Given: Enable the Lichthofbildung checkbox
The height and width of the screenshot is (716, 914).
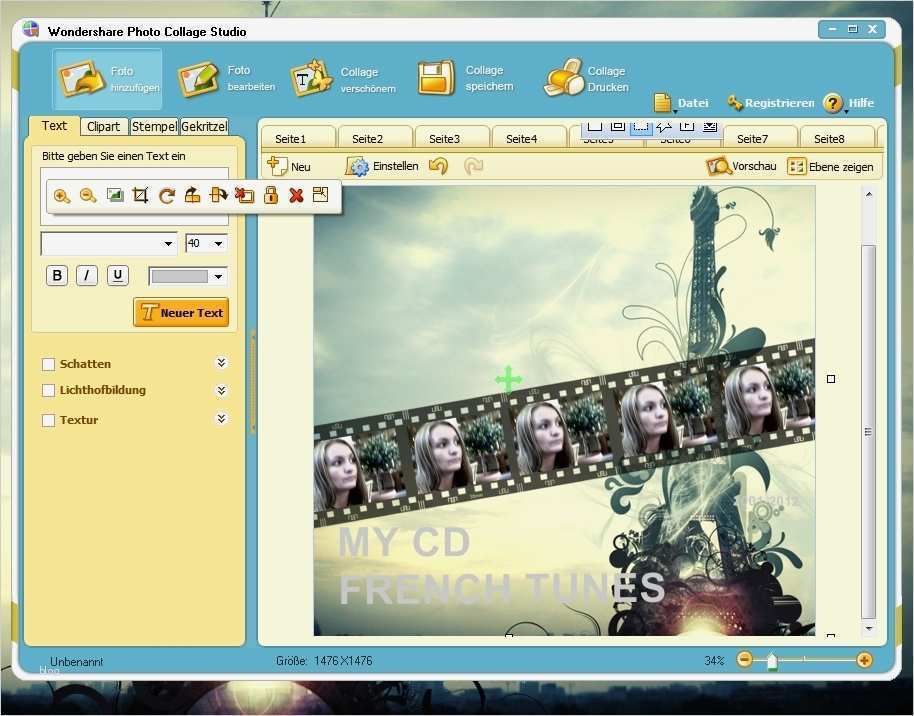Looking at the screenshot, I should tap(48, 391).
